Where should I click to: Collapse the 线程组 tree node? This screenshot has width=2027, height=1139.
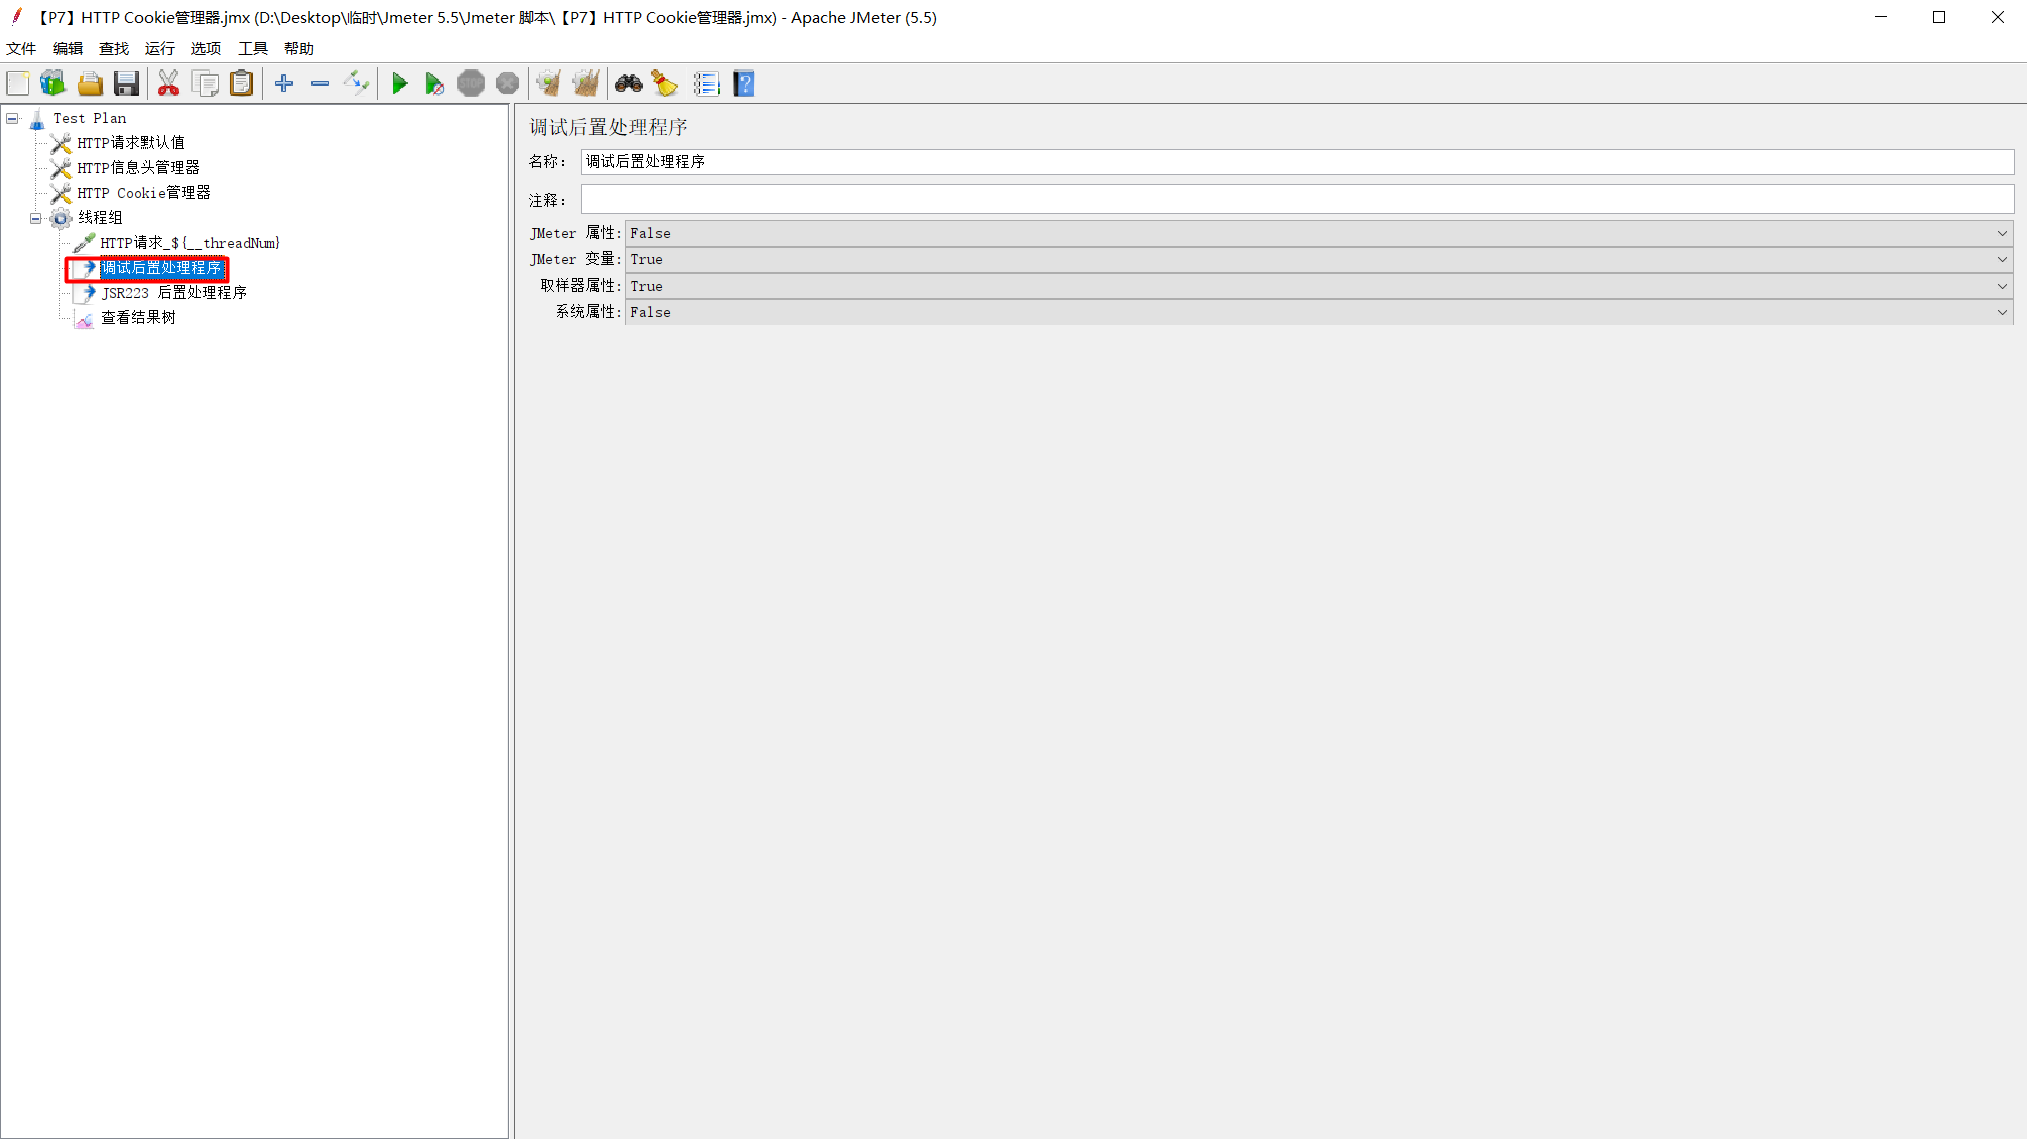[35, 218]
